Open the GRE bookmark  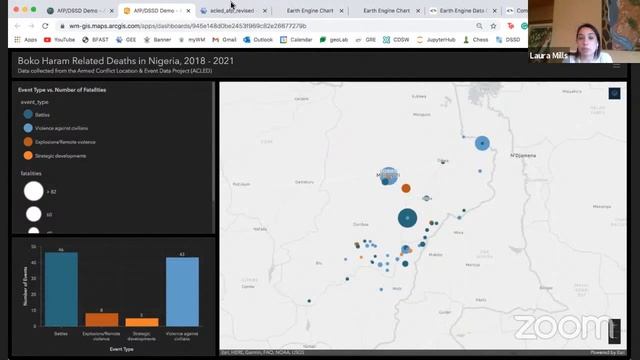(x=365, y=40)
